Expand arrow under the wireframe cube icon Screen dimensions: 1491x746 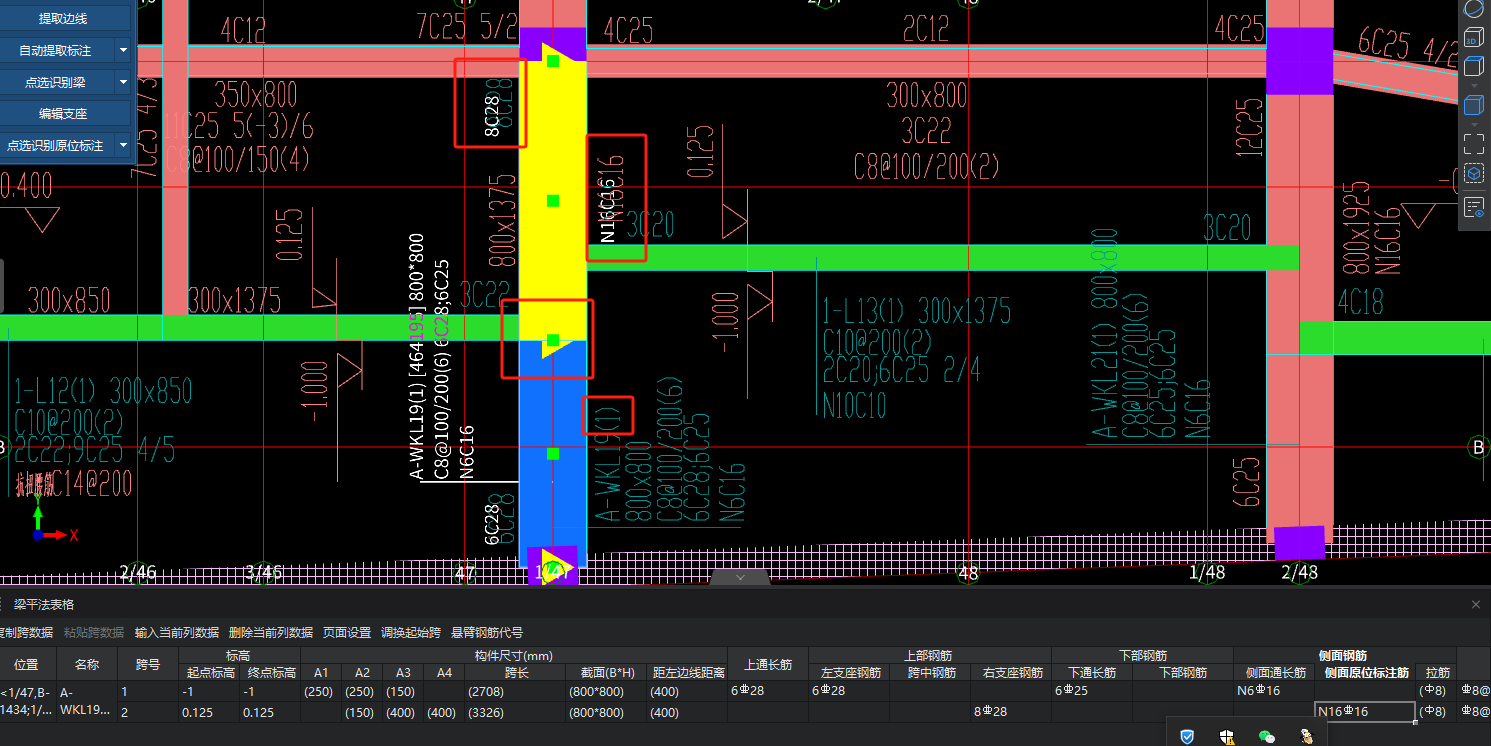[x=1473, y=85]
